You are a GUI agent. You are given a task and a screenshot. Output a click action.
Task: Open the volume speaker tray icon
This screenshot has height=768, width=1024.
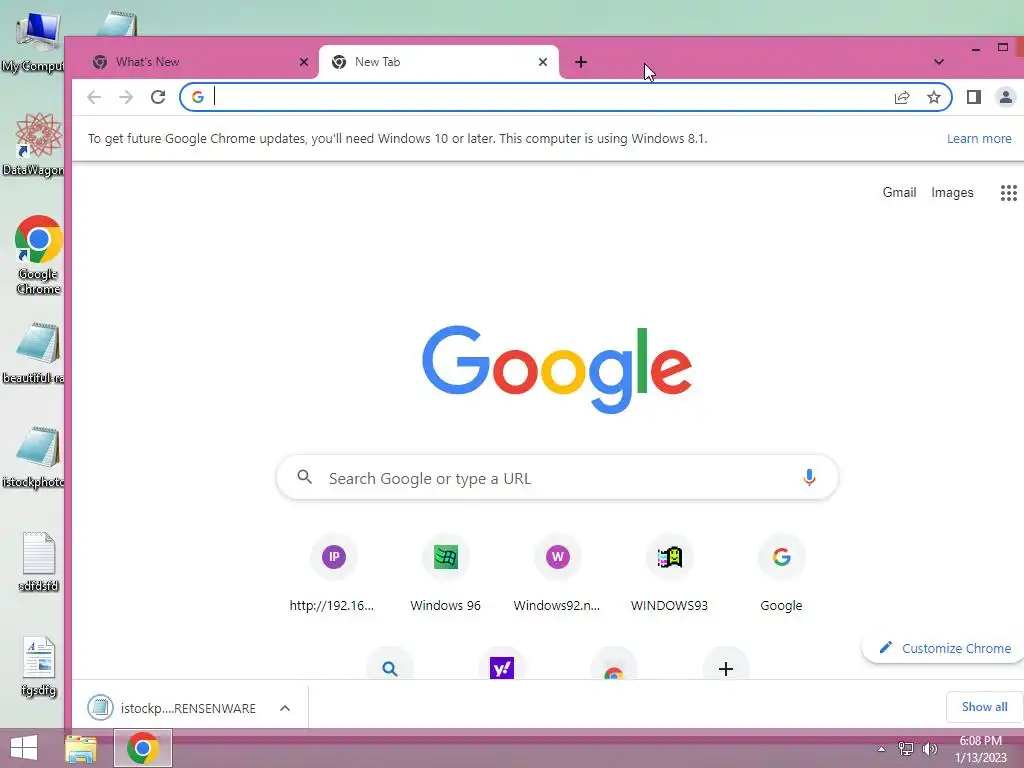pos(930,749)
